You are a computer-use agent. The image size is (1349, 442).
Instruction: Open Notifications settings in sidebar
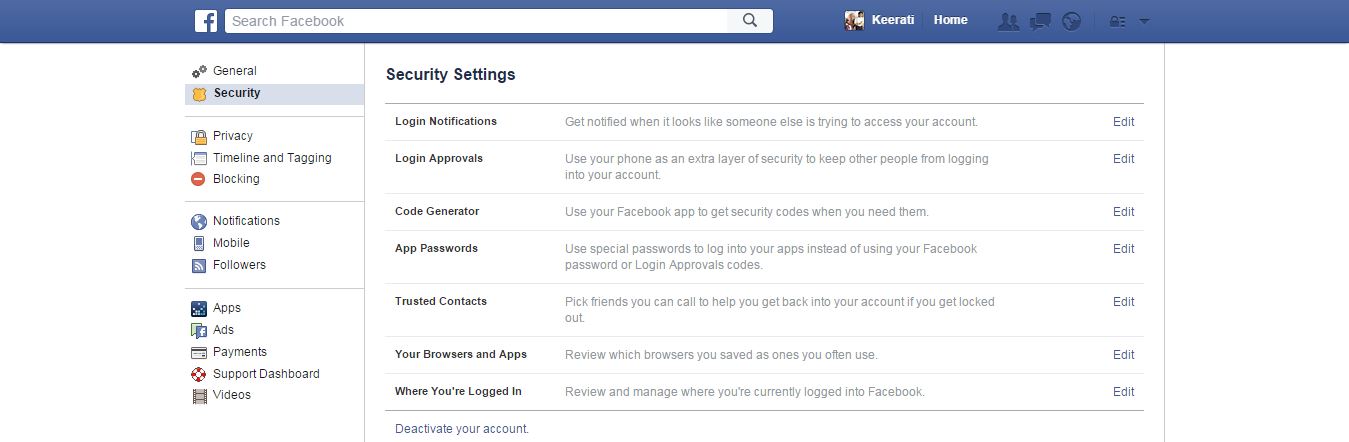click(x=246, y=221)
